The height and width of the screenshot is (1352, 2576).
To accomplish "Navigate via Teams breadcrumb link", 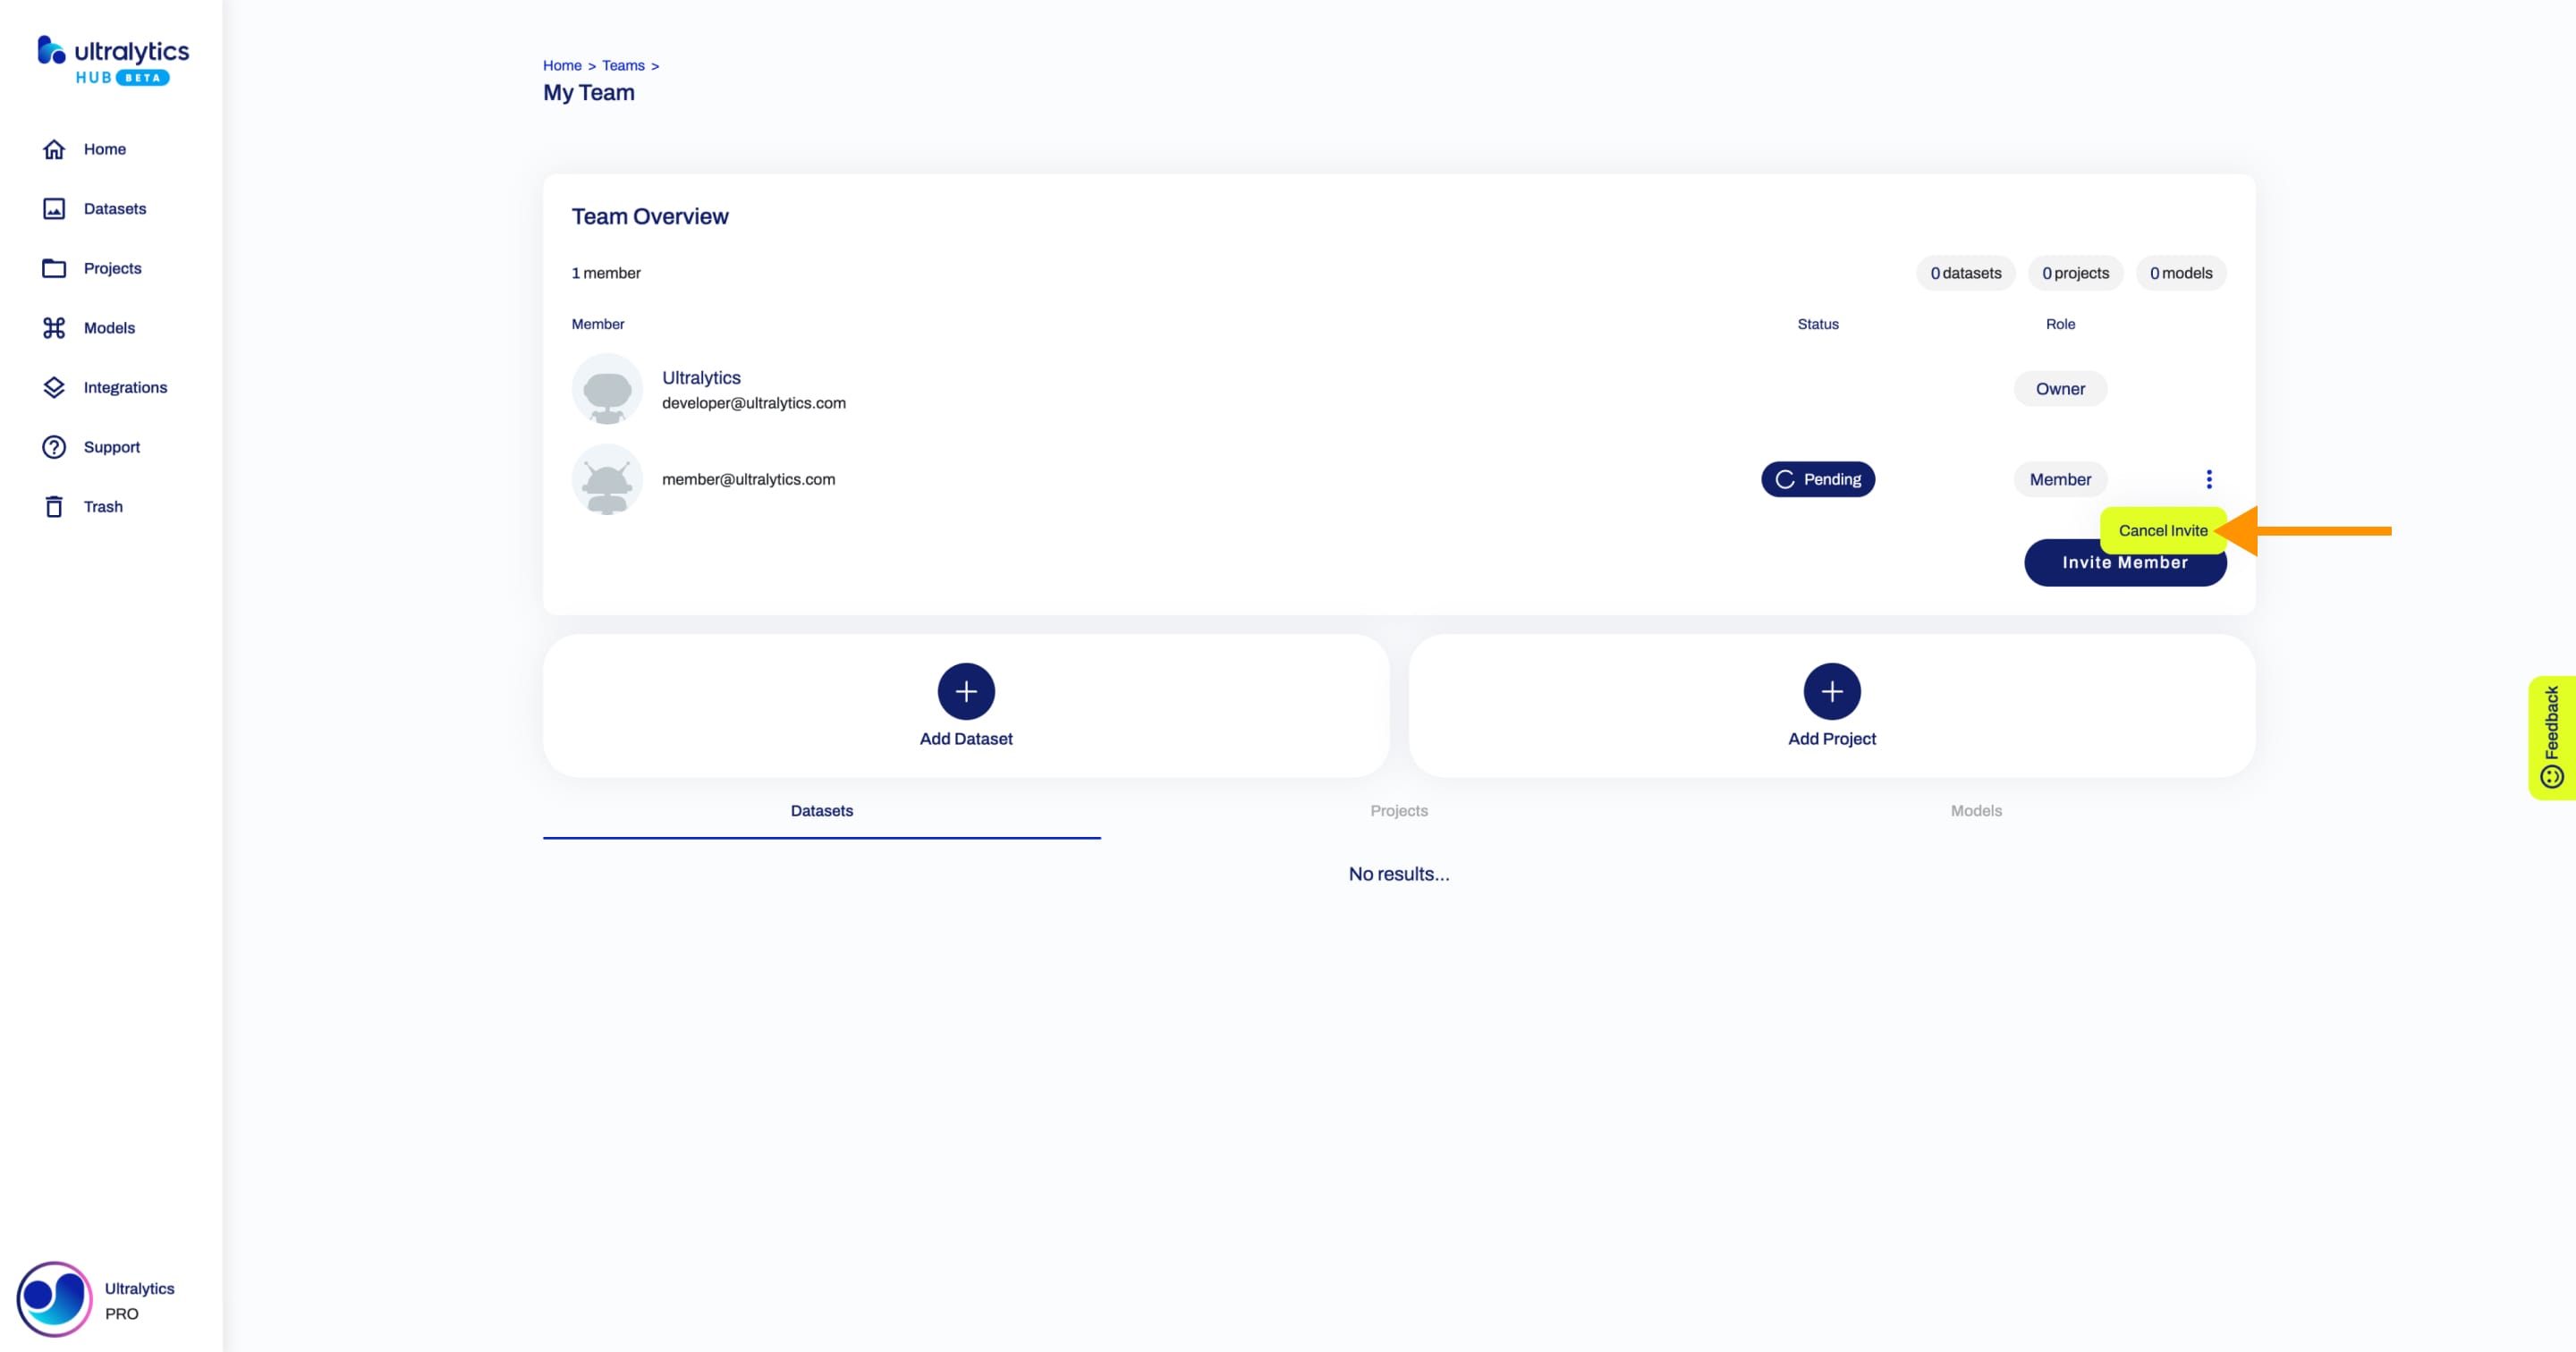I will pyautogui.click(x=622, y=64).
